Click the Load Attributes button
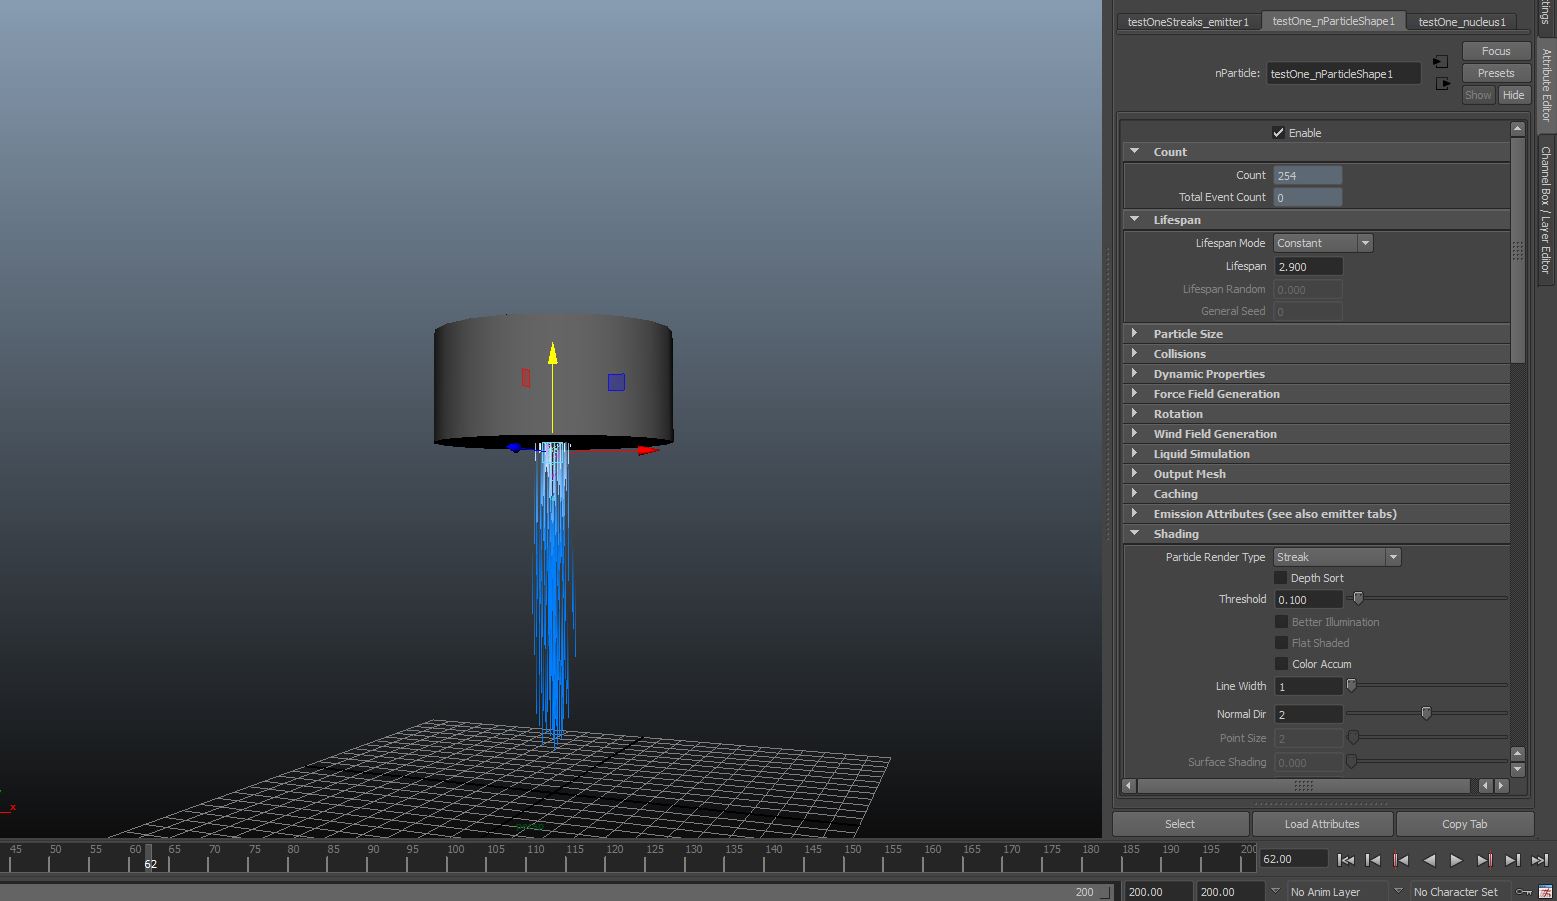The height and width of the screenshot is (901, 1557). click(x=1321, y=824)
